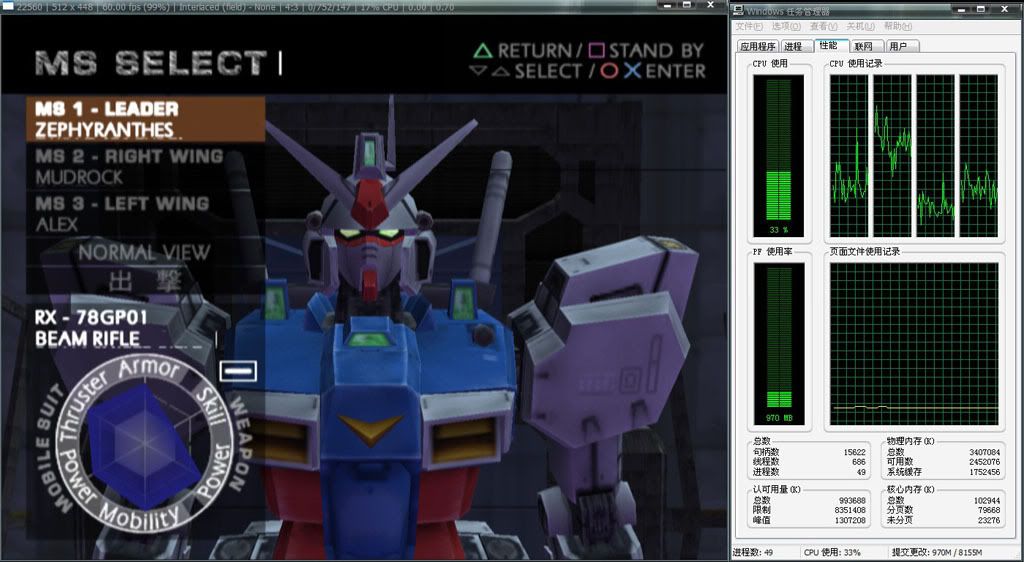The width and height of the screenshot is (1024, 562).
Task: Click the Armor label on stat ring
Action: [150, 369]
